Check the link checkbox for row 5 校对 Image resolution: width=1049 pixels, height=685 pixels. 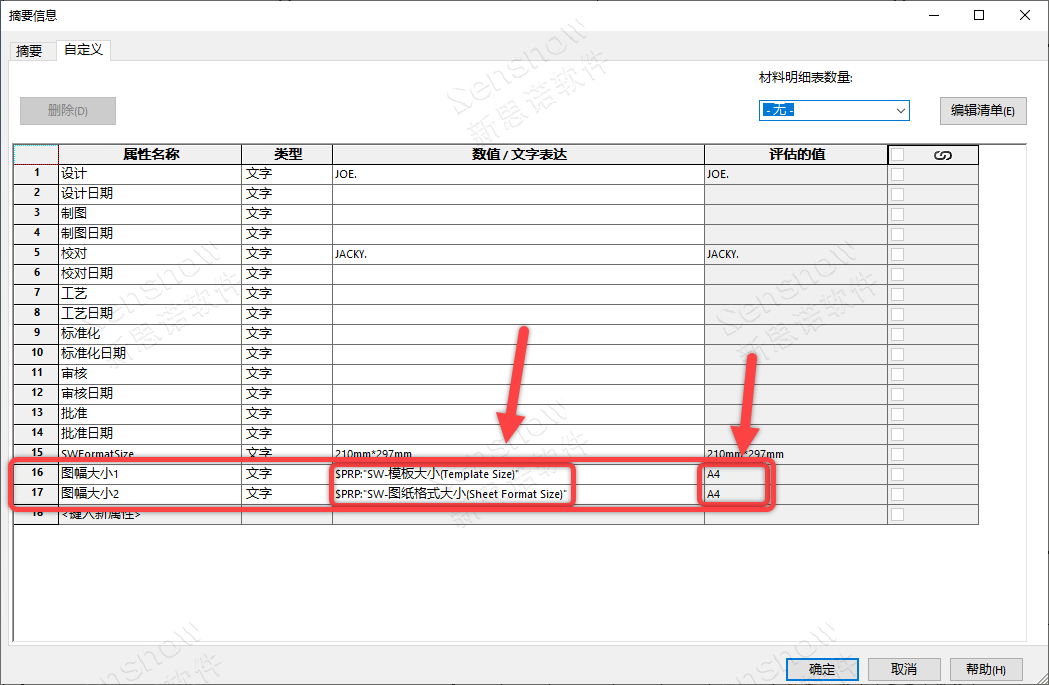point(898,254)
